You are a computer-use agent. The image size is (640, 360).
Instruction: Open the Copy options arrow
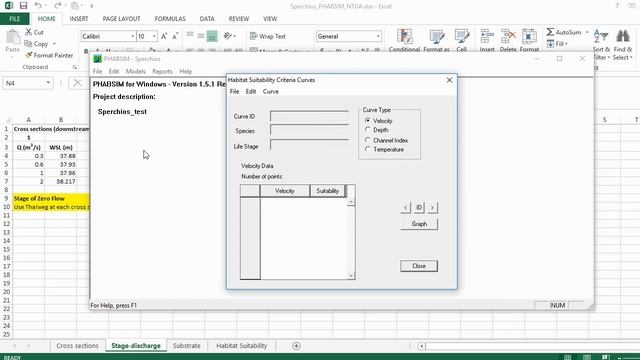click(x=54, y=44)
